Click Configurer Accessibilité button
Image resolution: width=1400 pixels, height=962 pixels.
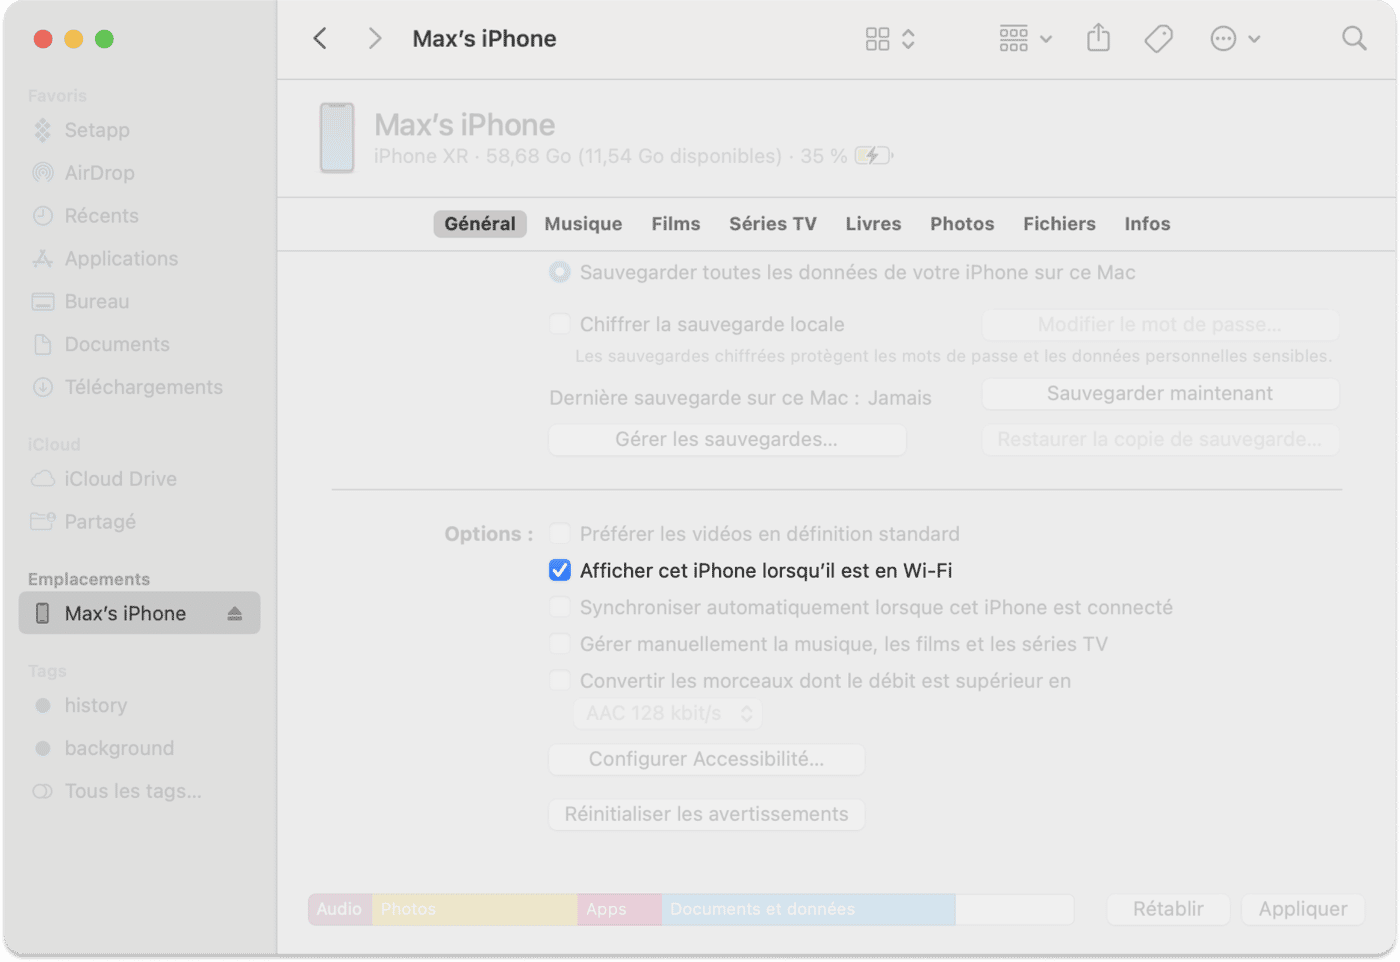coord(706,760)
